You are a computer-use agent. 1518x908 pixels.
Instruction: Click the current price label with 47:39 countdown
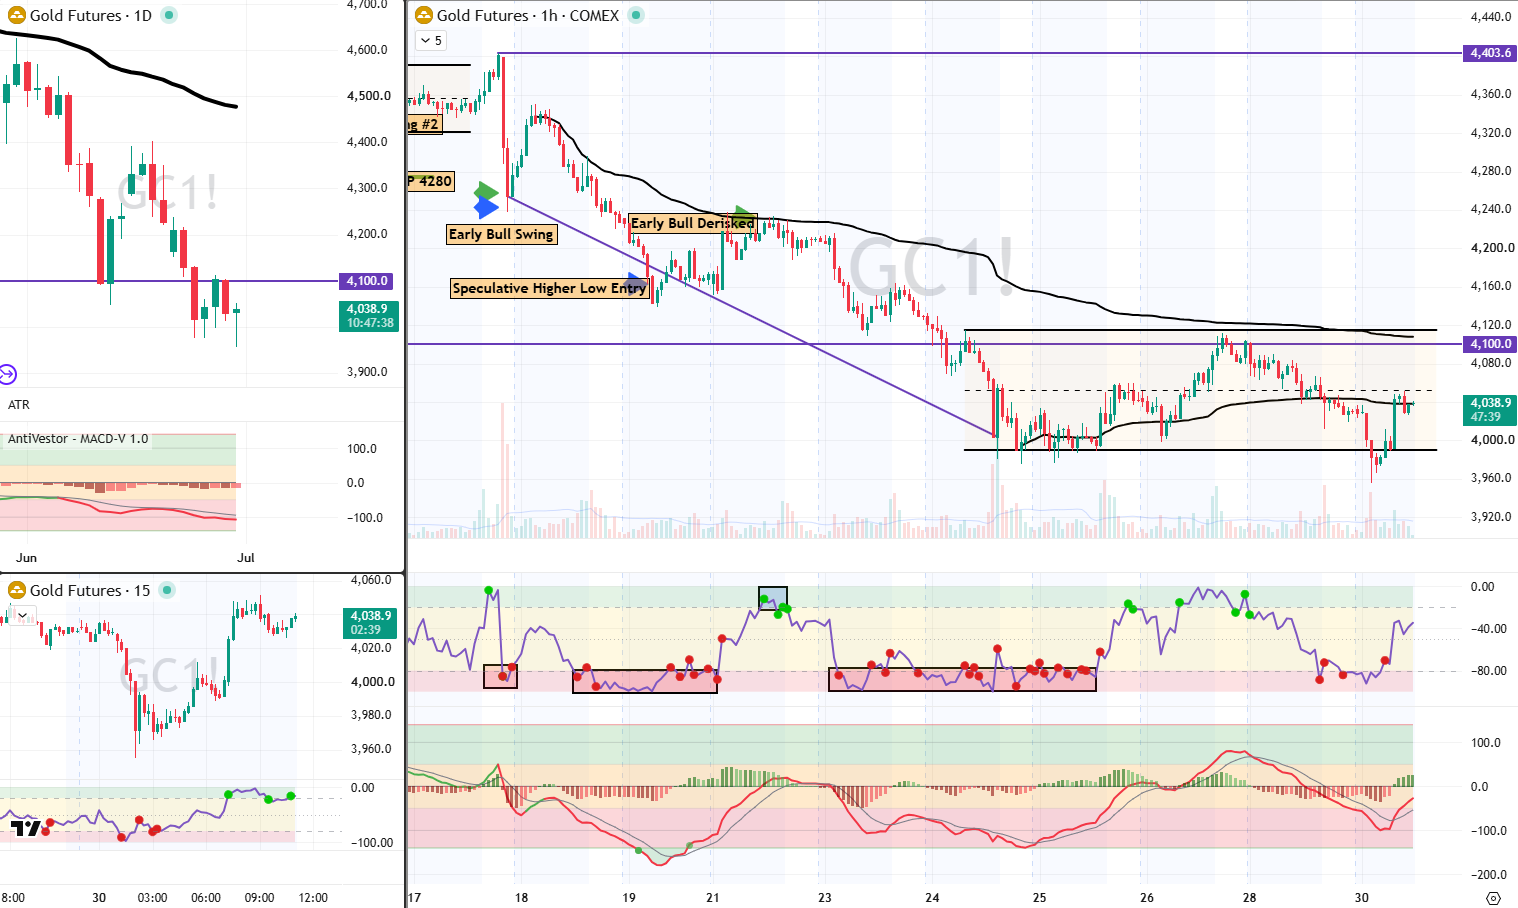point(1490,409)
